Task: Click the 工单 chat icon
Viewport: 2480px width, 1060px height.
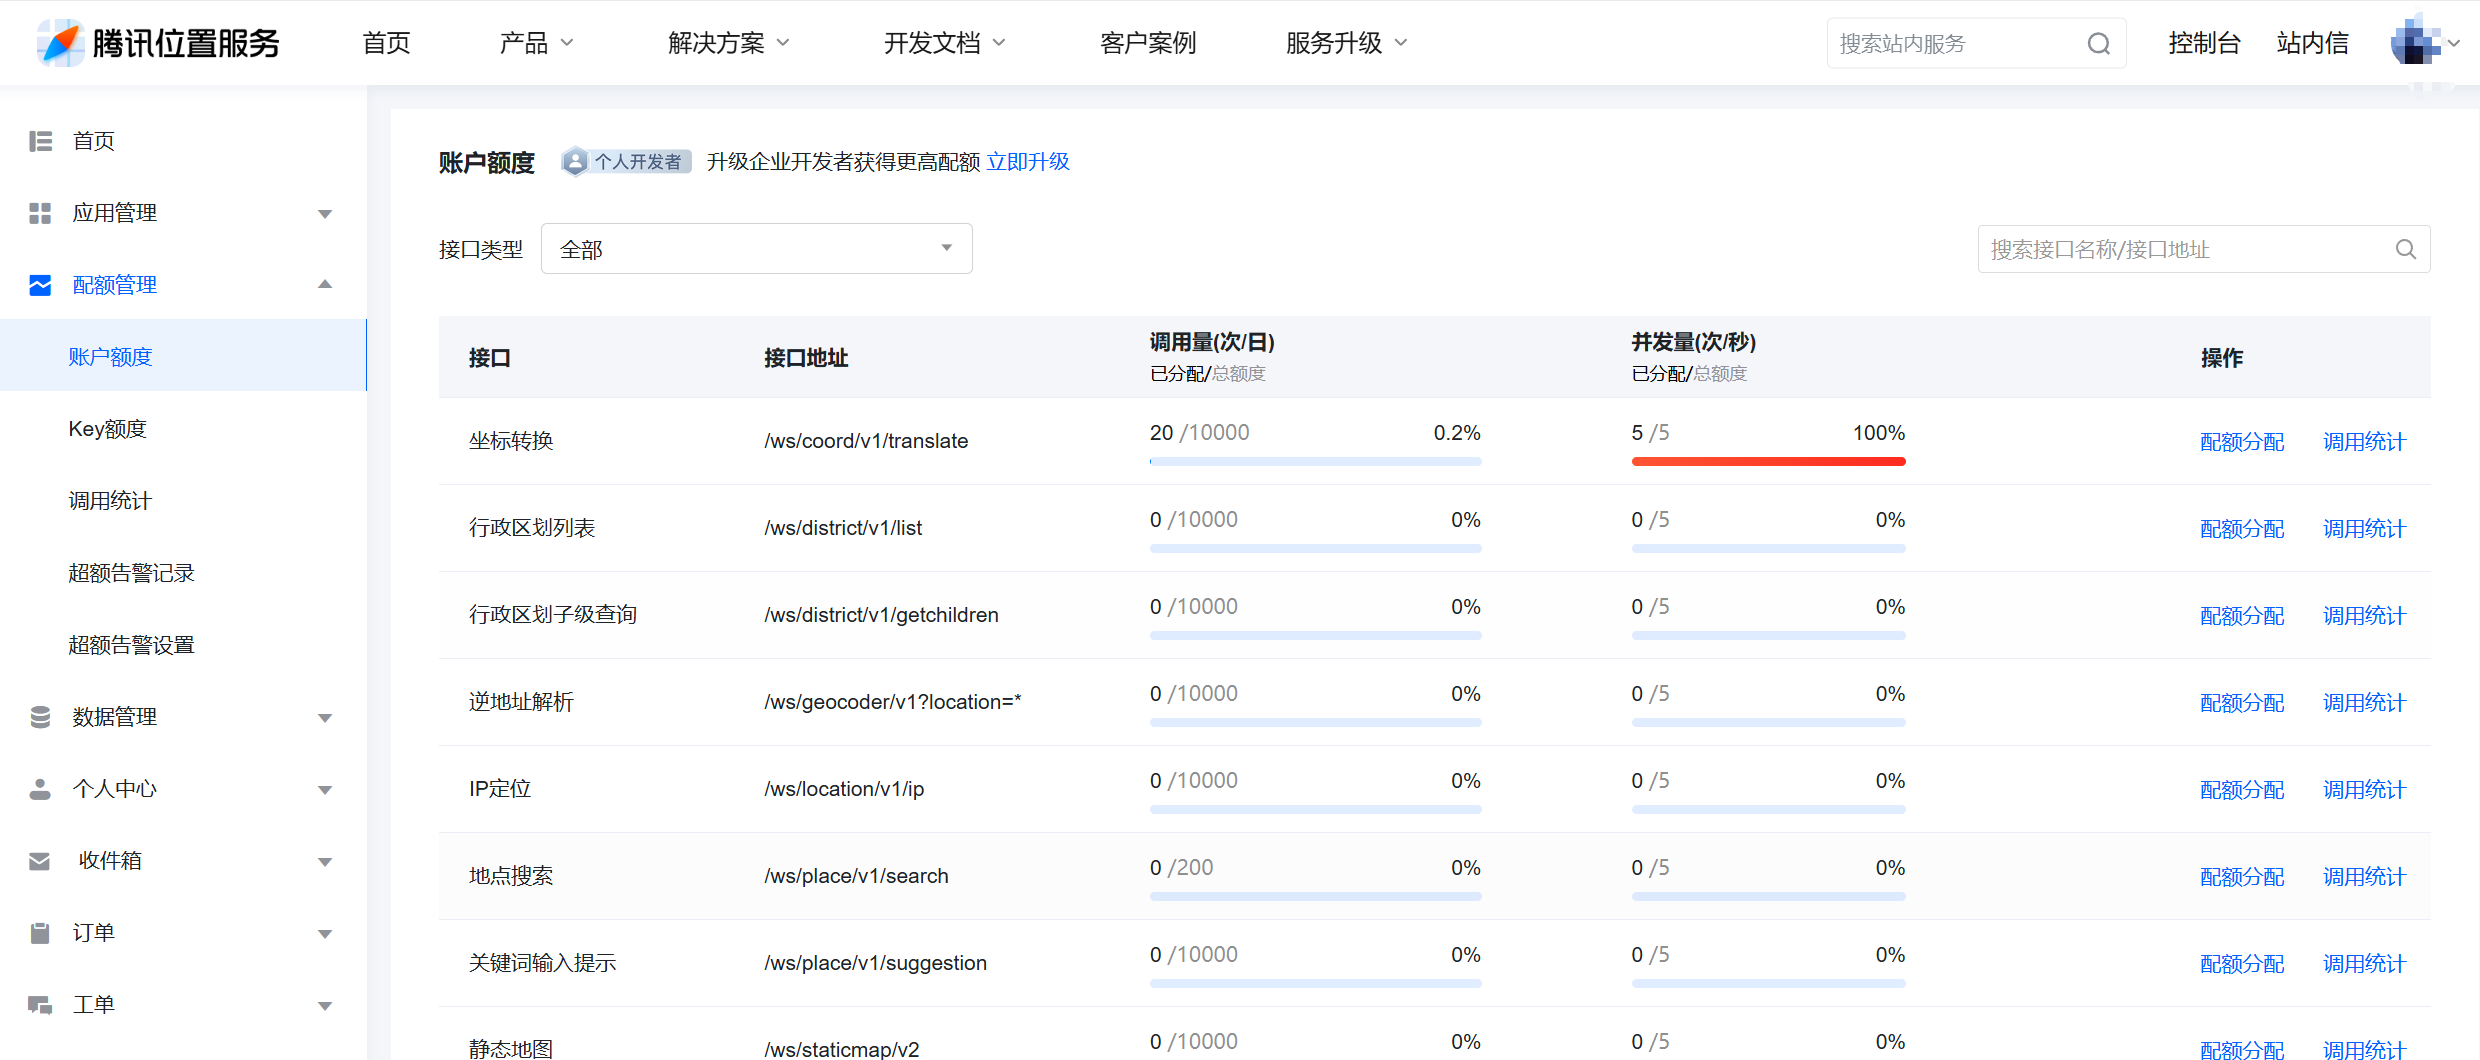Action: click(40, 1005)
